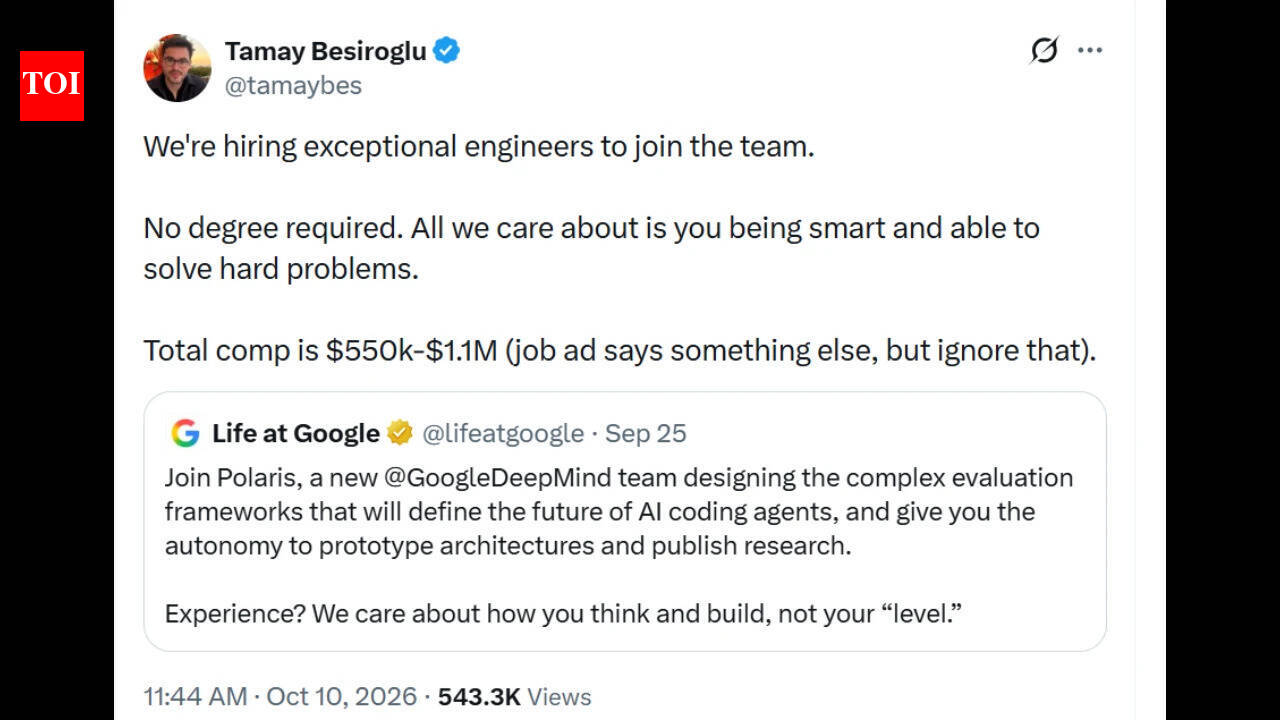The width and height of the screenshot is (1280, 720).
Task: Click the blue verified badge beside Tamay Besiroglu
Action: tap(446, 51)
